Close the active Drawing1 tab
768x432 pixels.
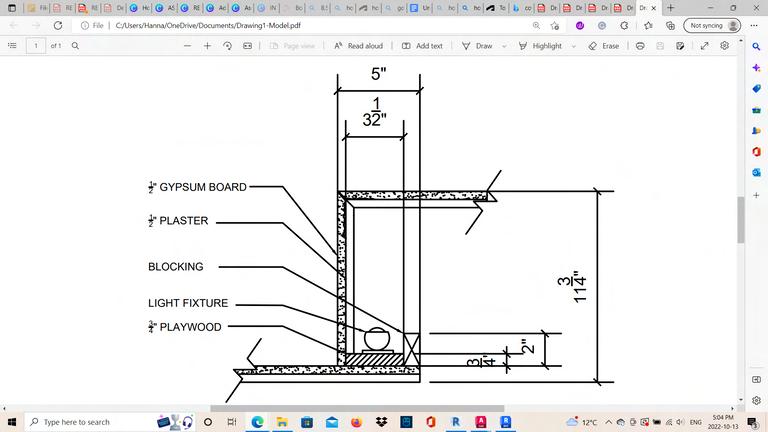coord(653,8)
